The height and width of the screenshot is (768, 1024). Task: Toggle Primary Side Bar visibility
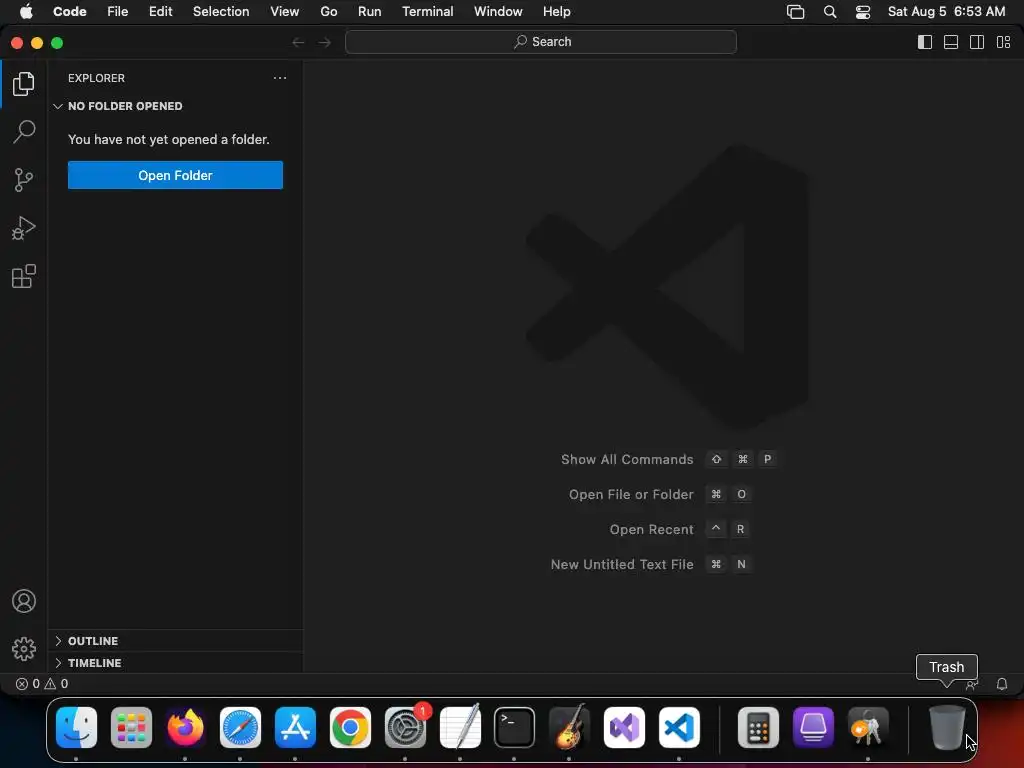coord(925,42)
